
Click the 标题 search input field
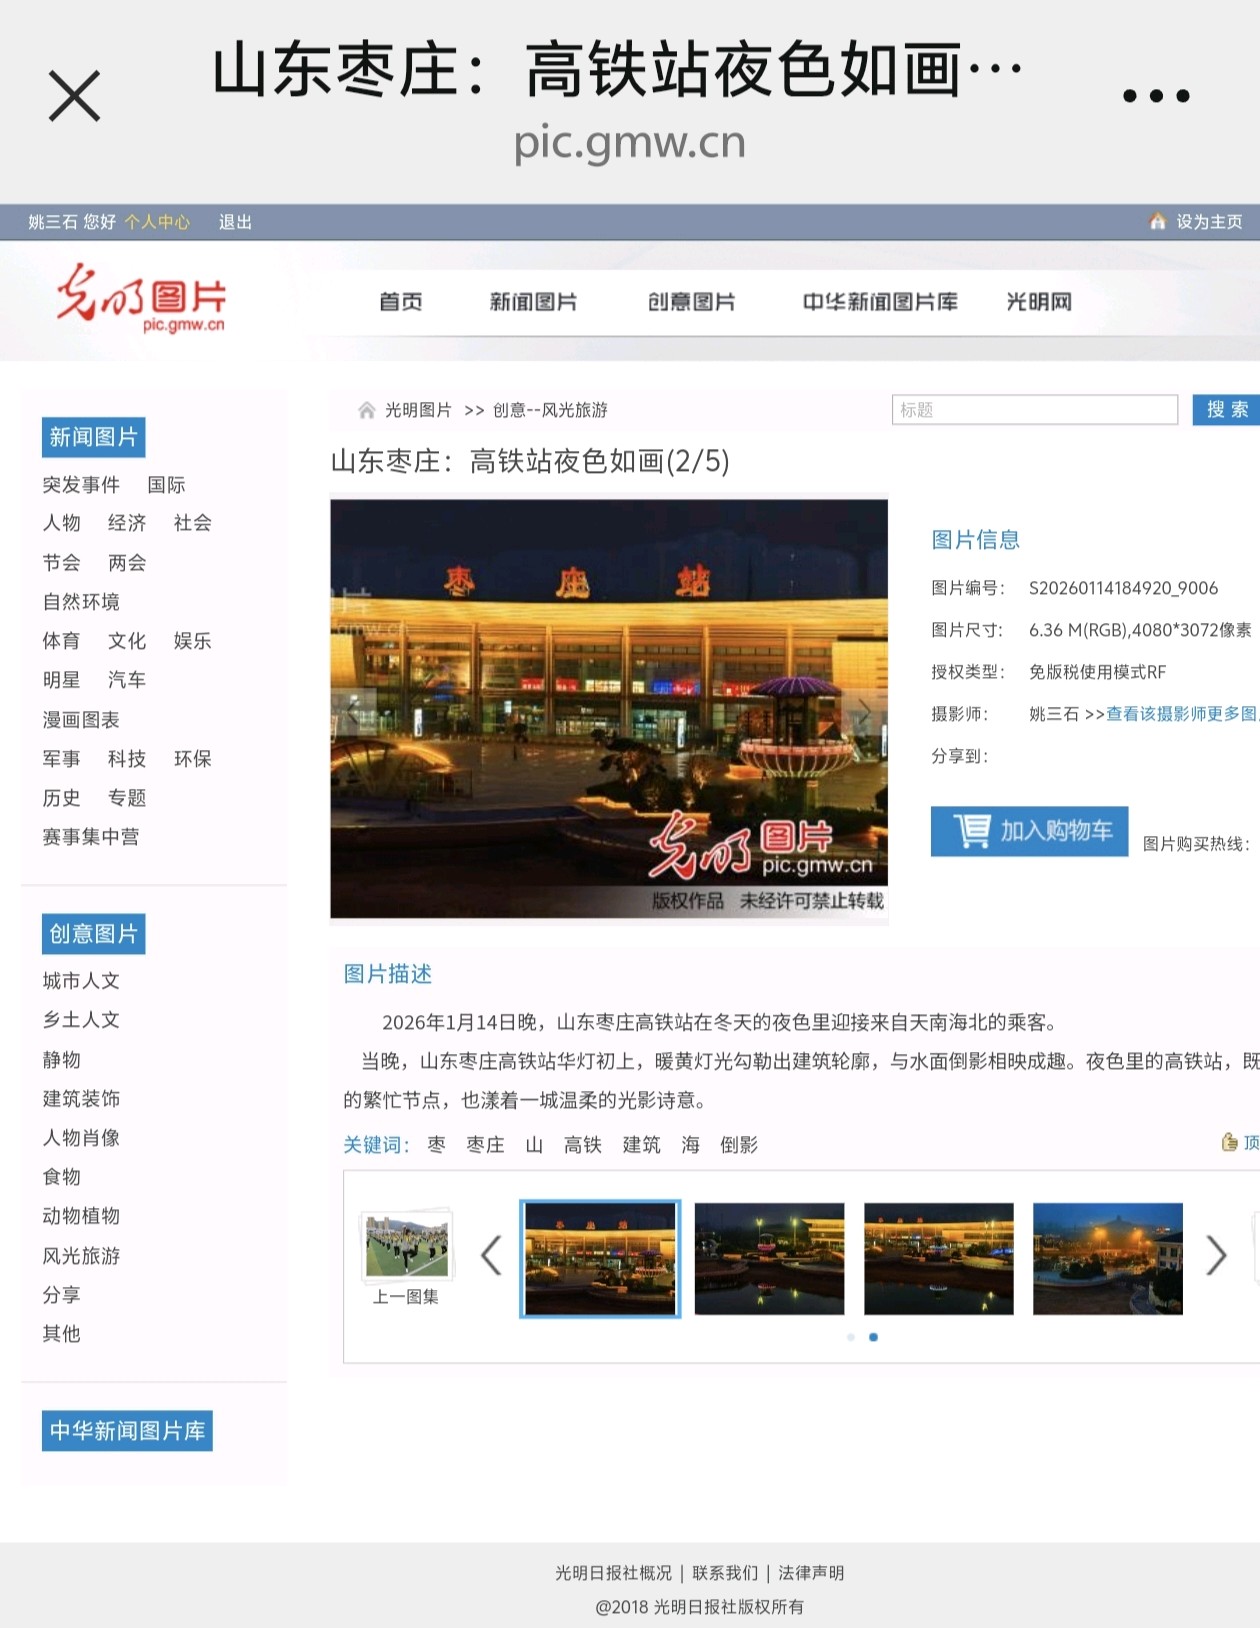[x=1034, y=410]
